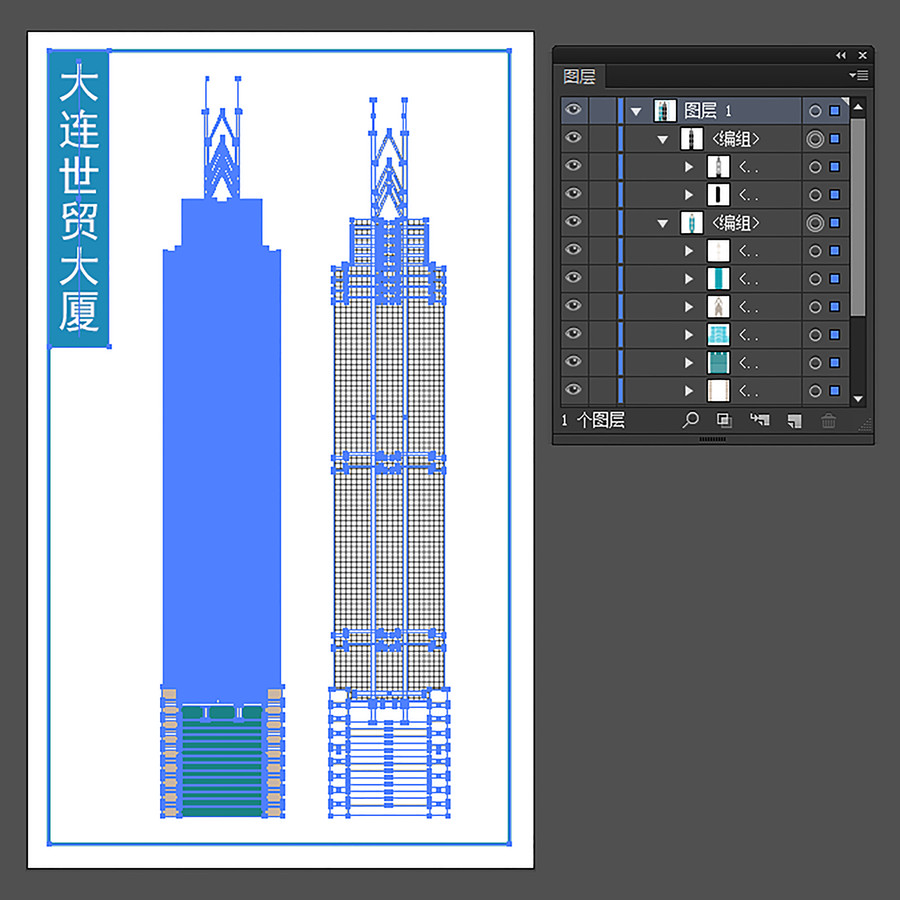Click the lock column of 图层 1
900x900 pixels.
pos(602,111)
